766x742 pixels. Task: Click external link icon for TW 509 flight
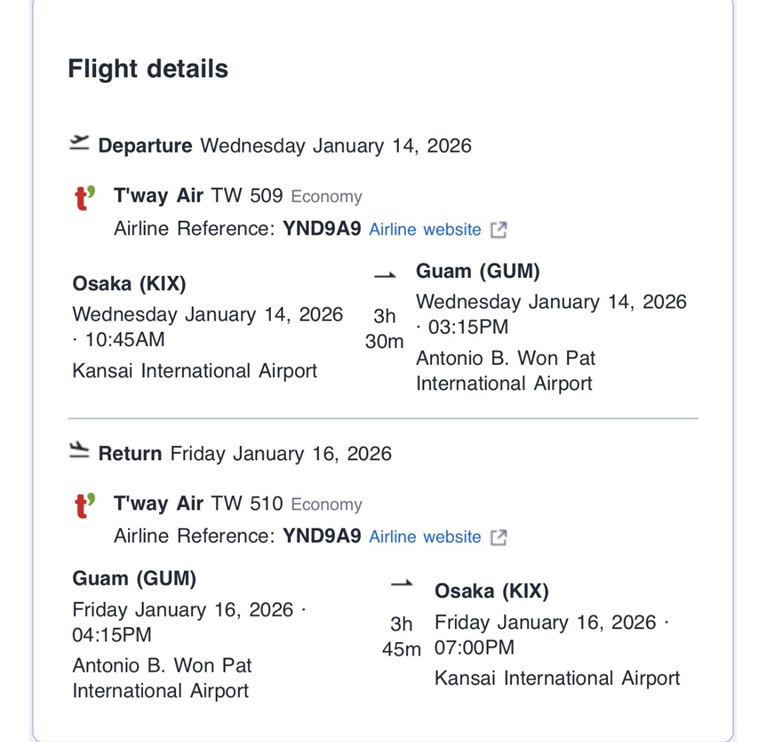pyautogui.click(x=498, y=230)
